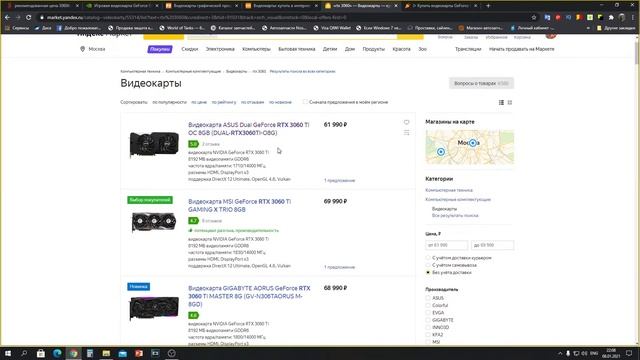640x360 pixels.
Task: Open Microsoft Edge from taskbar
Action: (x=57, y=353)
